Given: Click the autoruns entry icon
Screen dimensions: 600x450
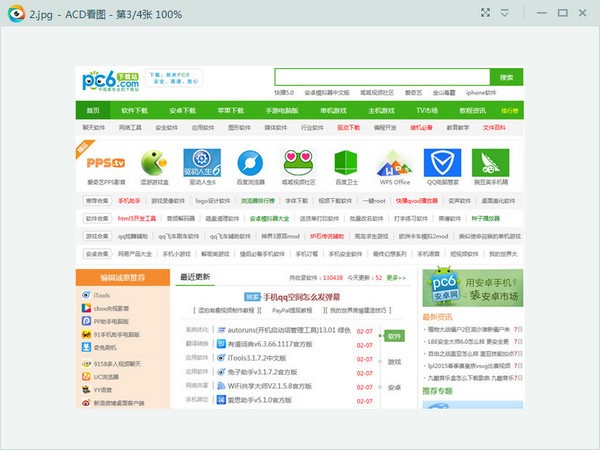Looking at the screenshot, I should point(221,330).
